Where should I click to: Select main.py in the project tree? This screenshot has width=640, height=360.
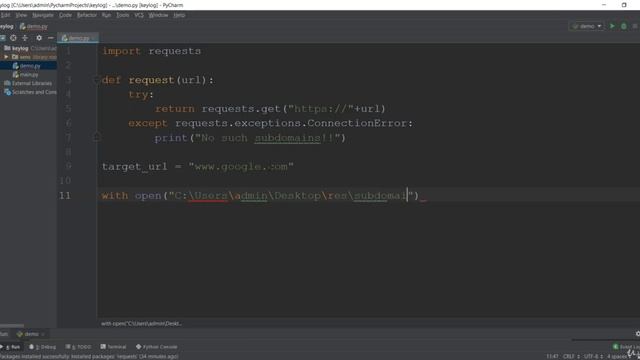tap(28, 75)
